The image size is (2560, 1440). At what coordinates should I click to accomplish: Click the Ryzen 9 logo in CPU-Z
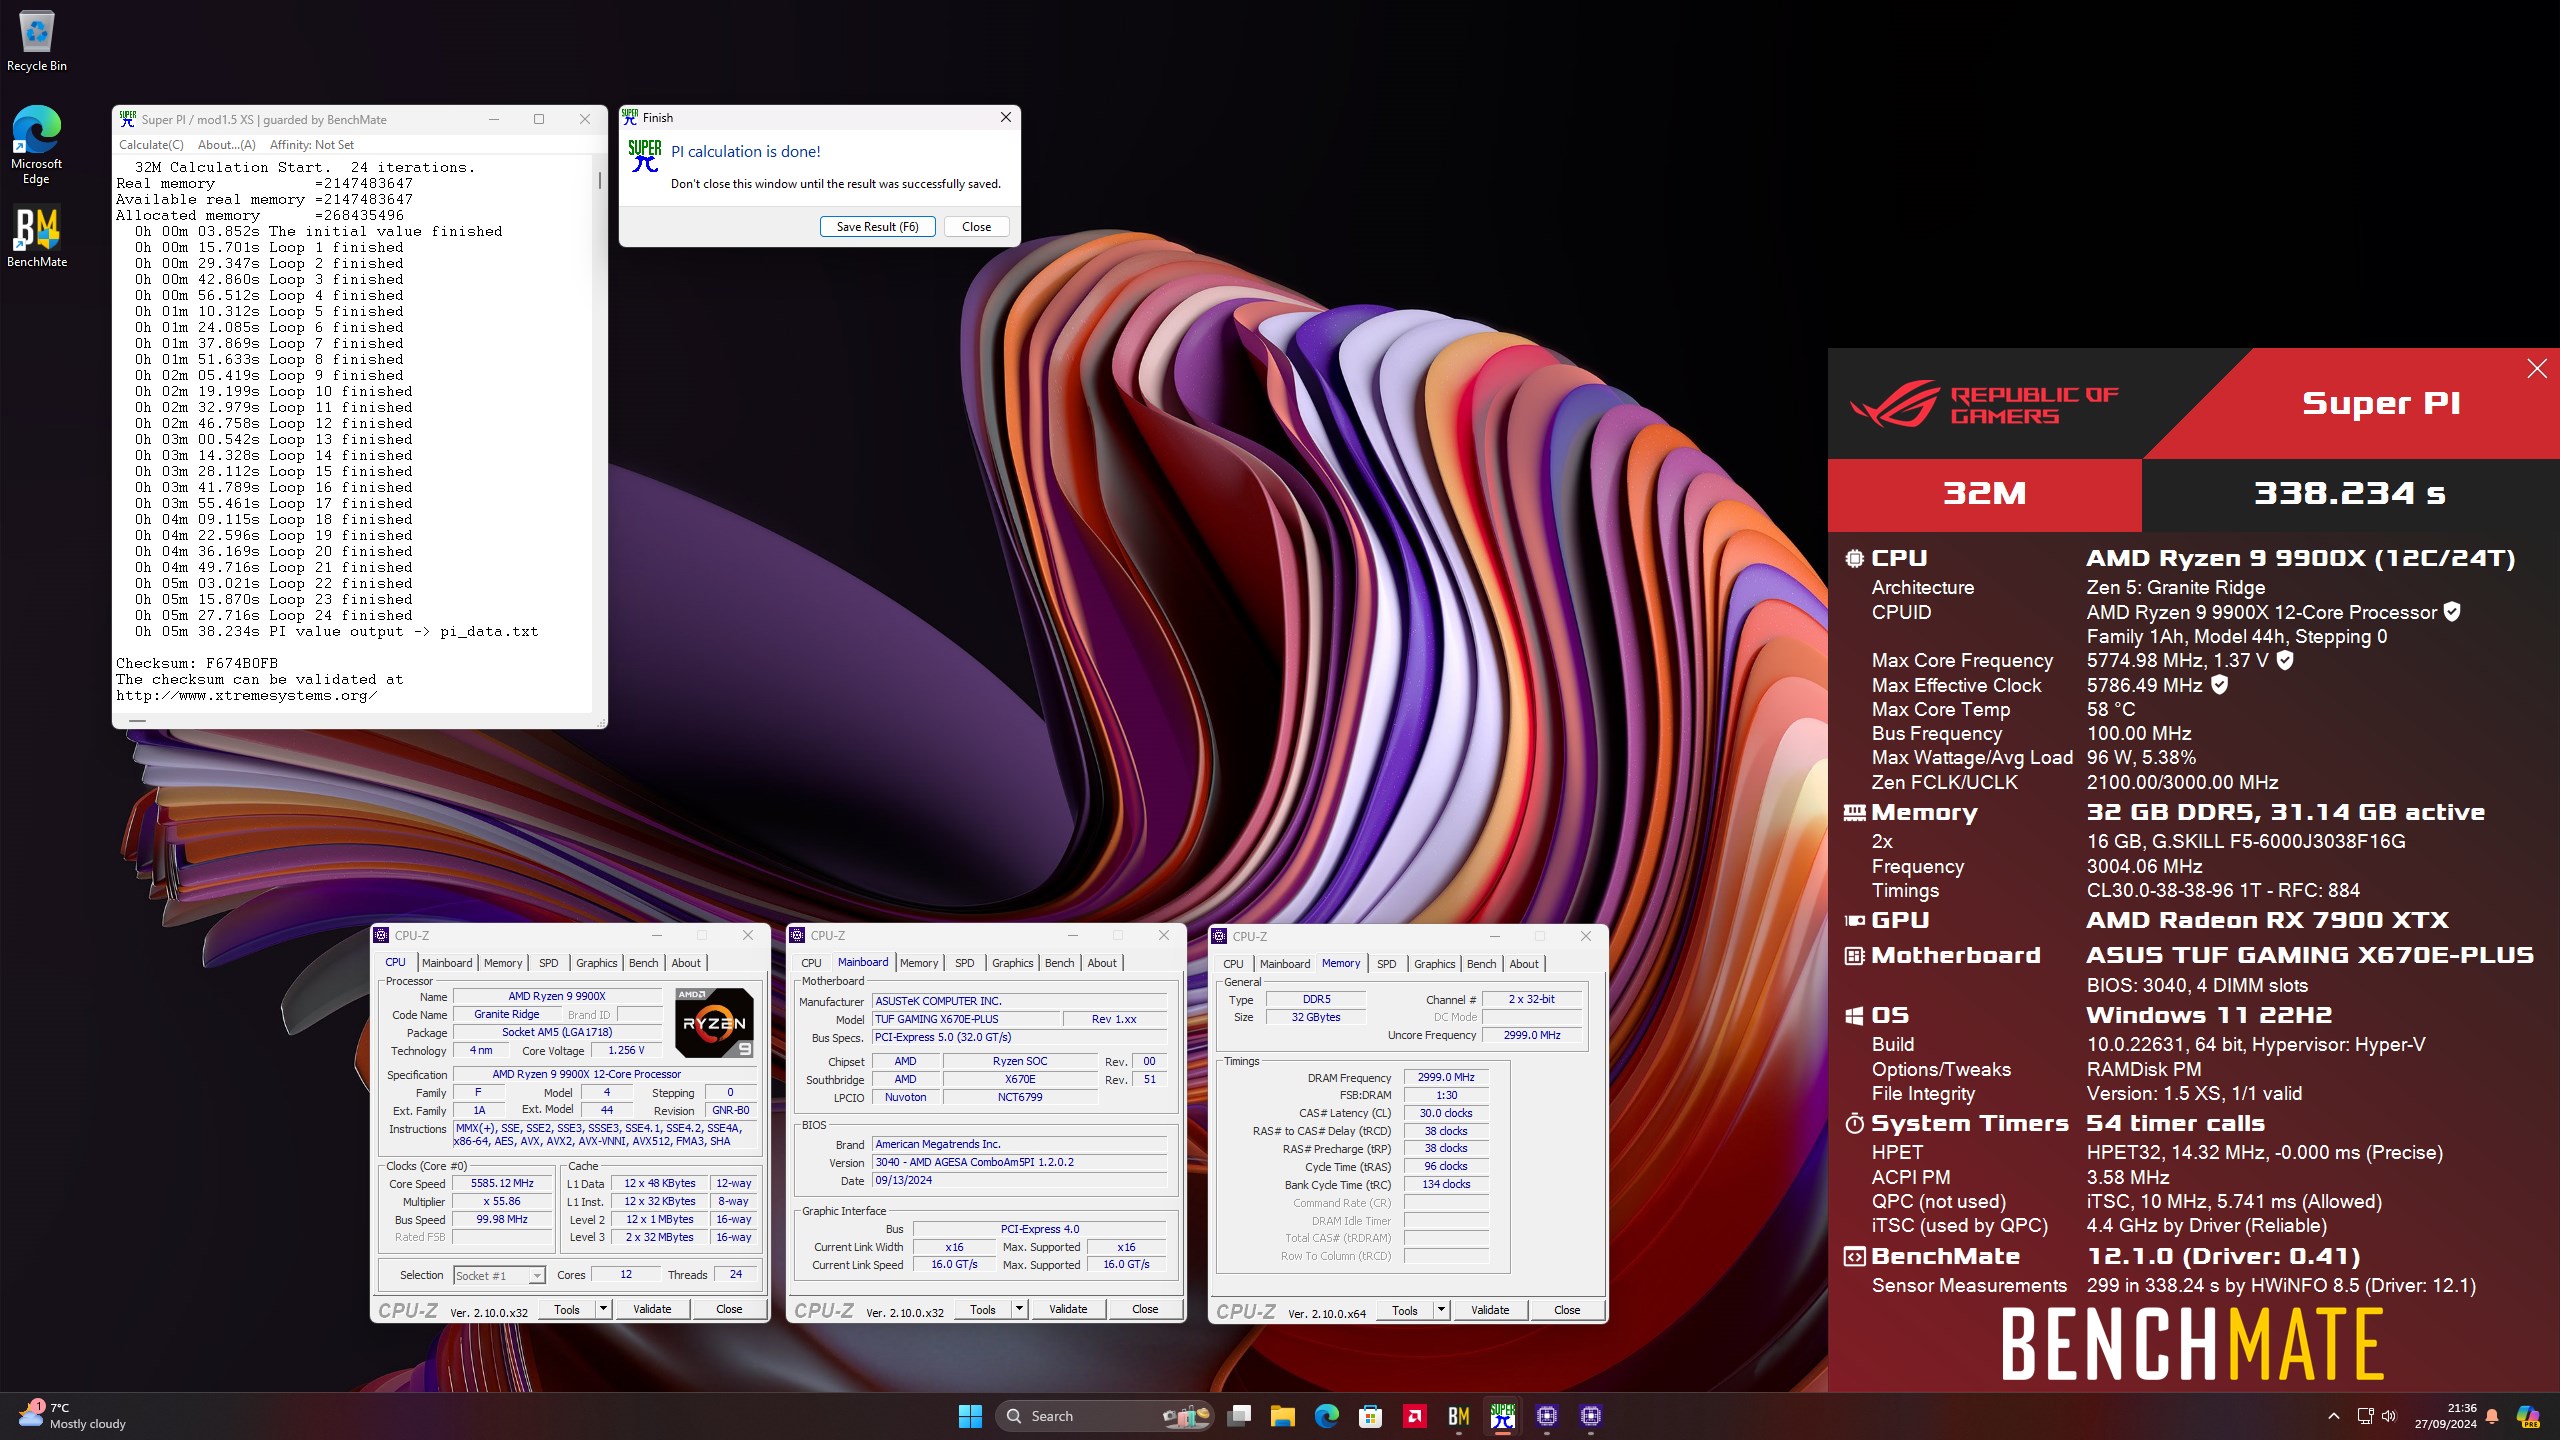point(714,1023)
